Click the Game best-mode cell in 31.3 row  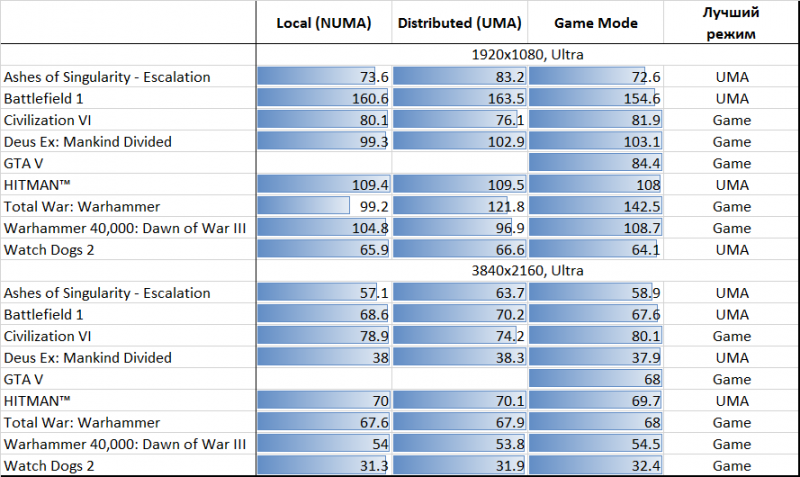[731, 465]
